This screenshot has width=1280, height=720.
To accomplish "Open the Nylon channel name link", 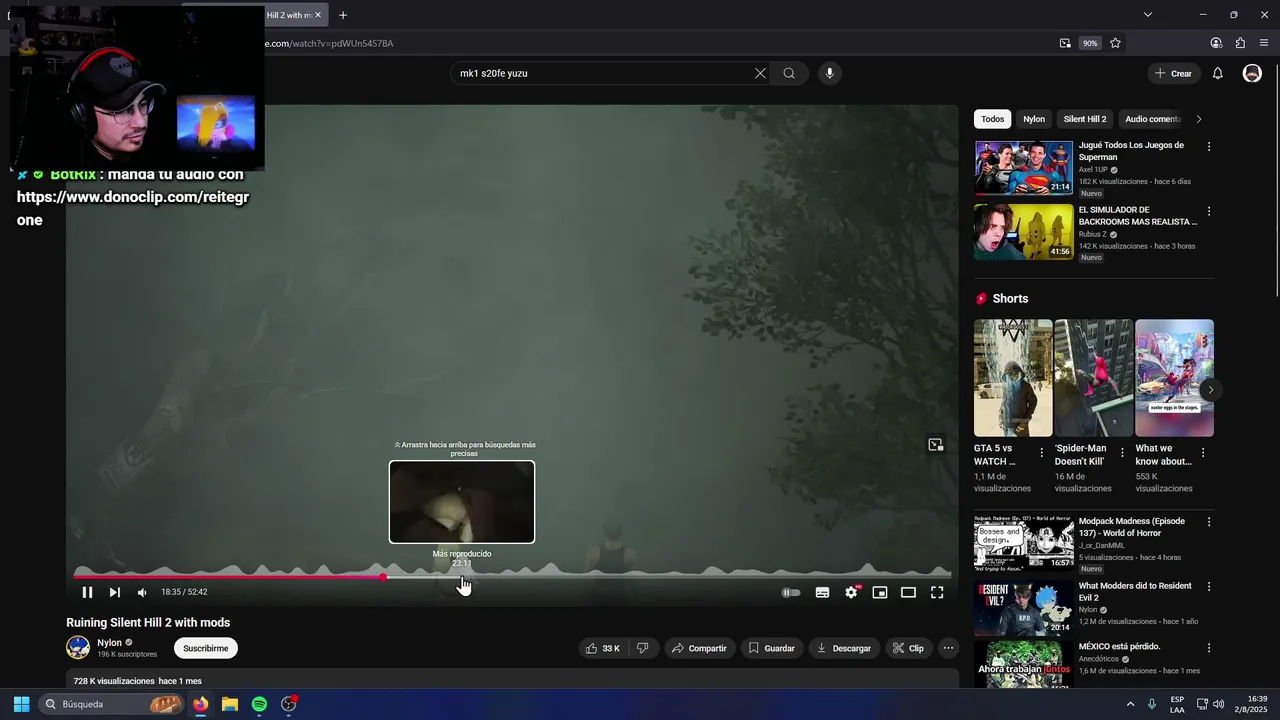I will click(109, 643).
